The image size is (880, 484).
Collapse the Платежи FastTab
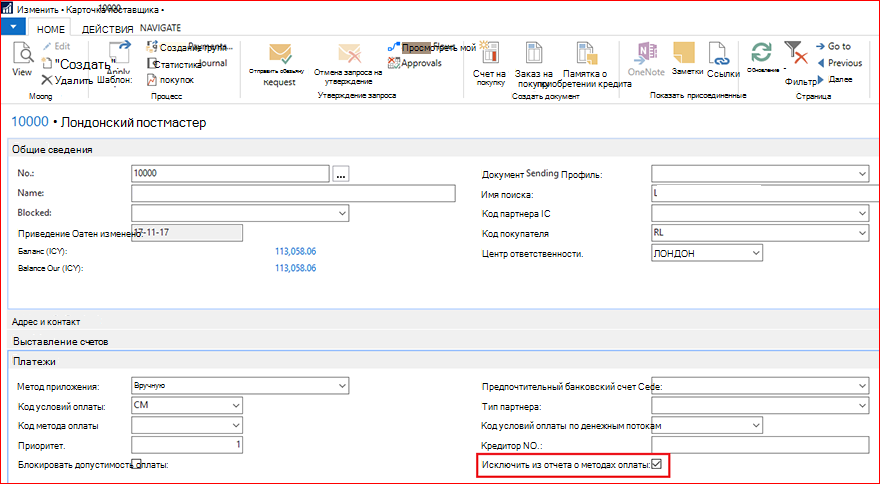pyautogui.click(x=34, y=362)
